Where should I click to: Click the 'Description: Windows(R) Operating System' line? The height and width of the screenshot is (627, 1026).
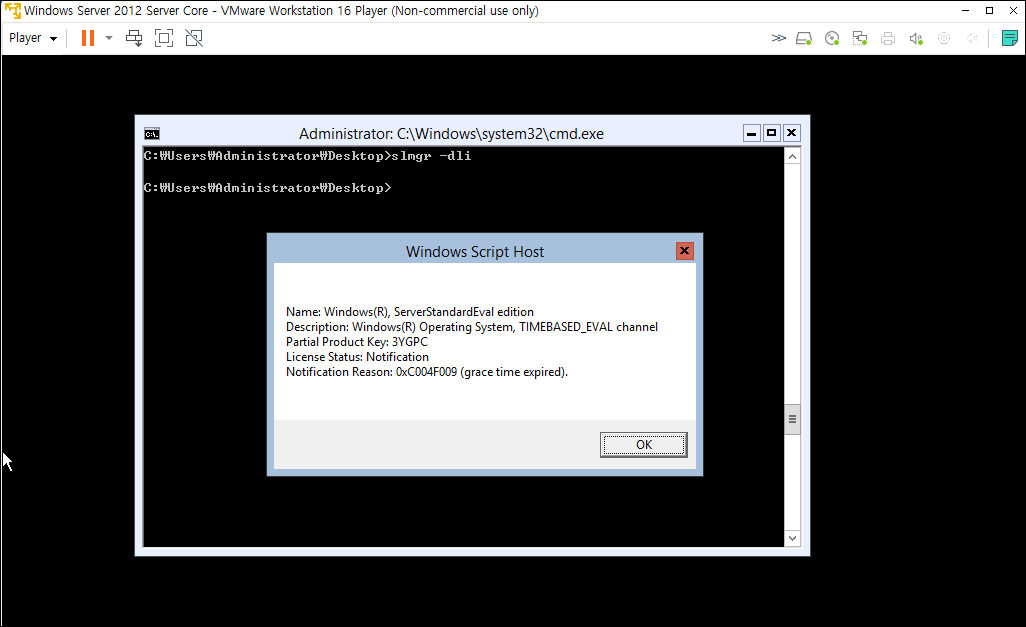pos(472,327)
